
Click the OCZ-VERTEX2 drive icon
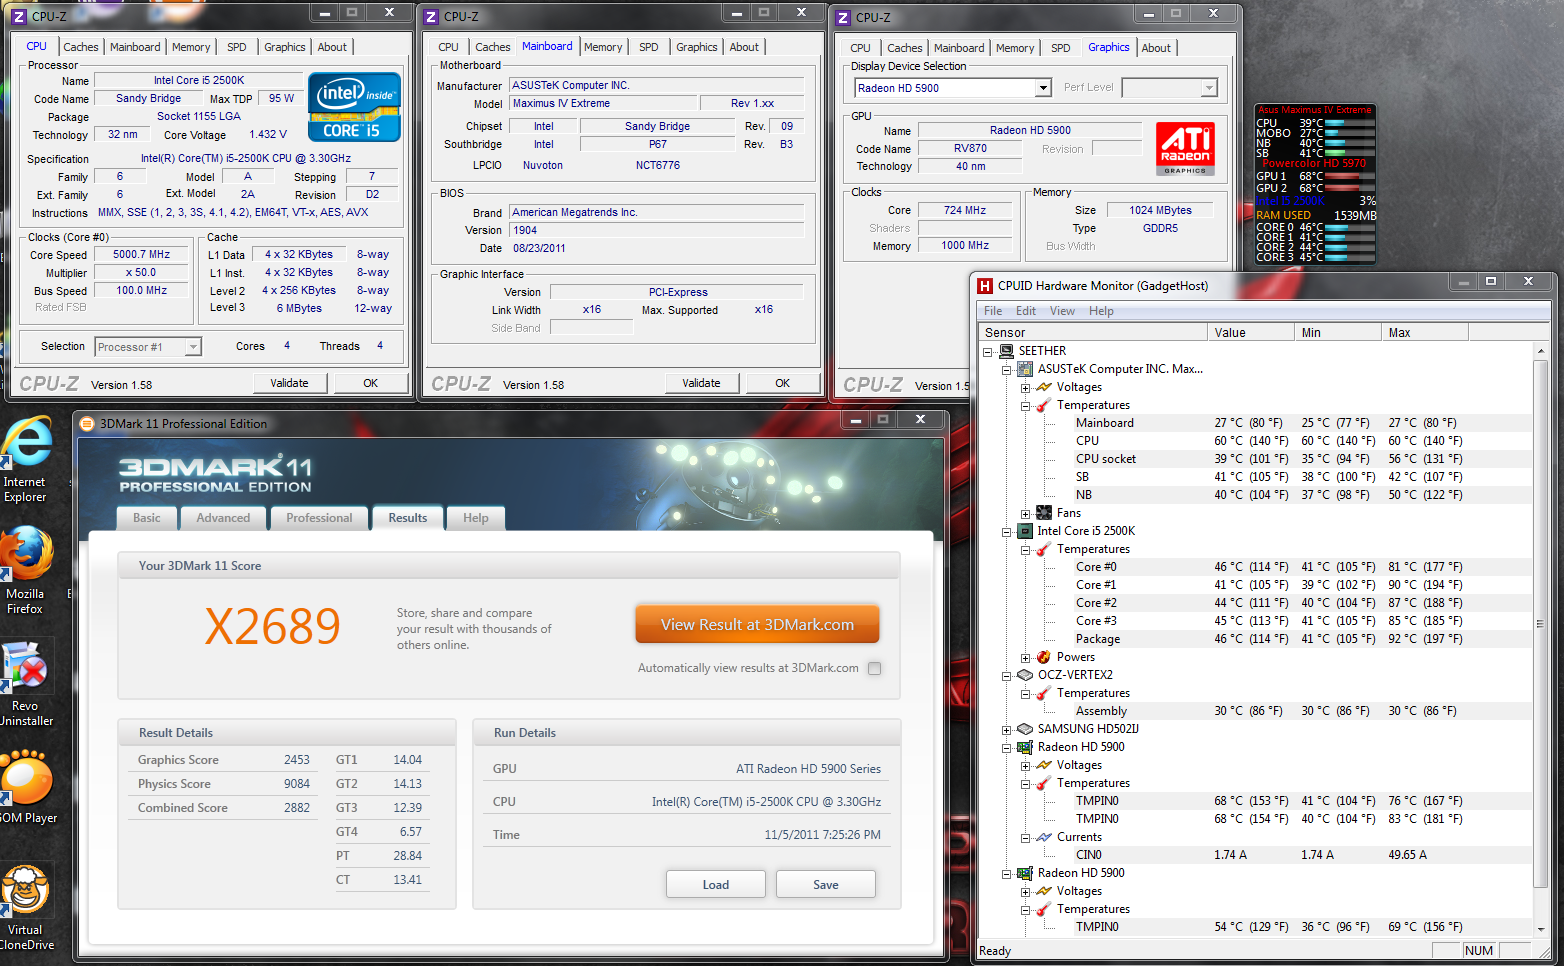coord(1025,675)
